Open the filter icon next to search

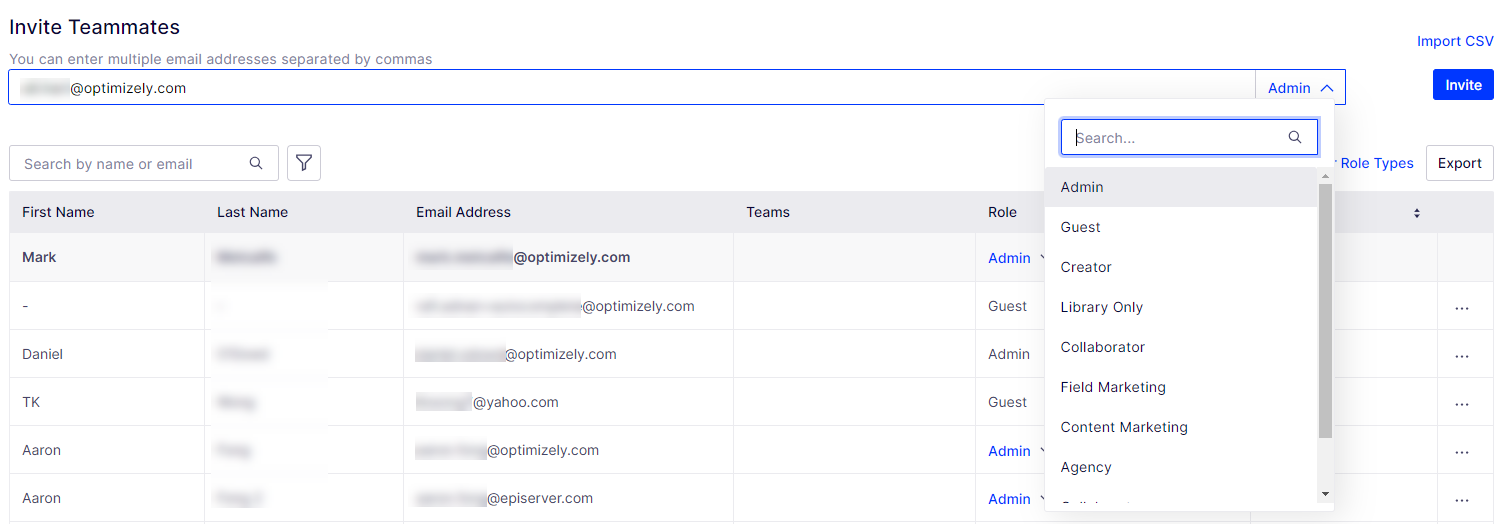coord(304,163)
